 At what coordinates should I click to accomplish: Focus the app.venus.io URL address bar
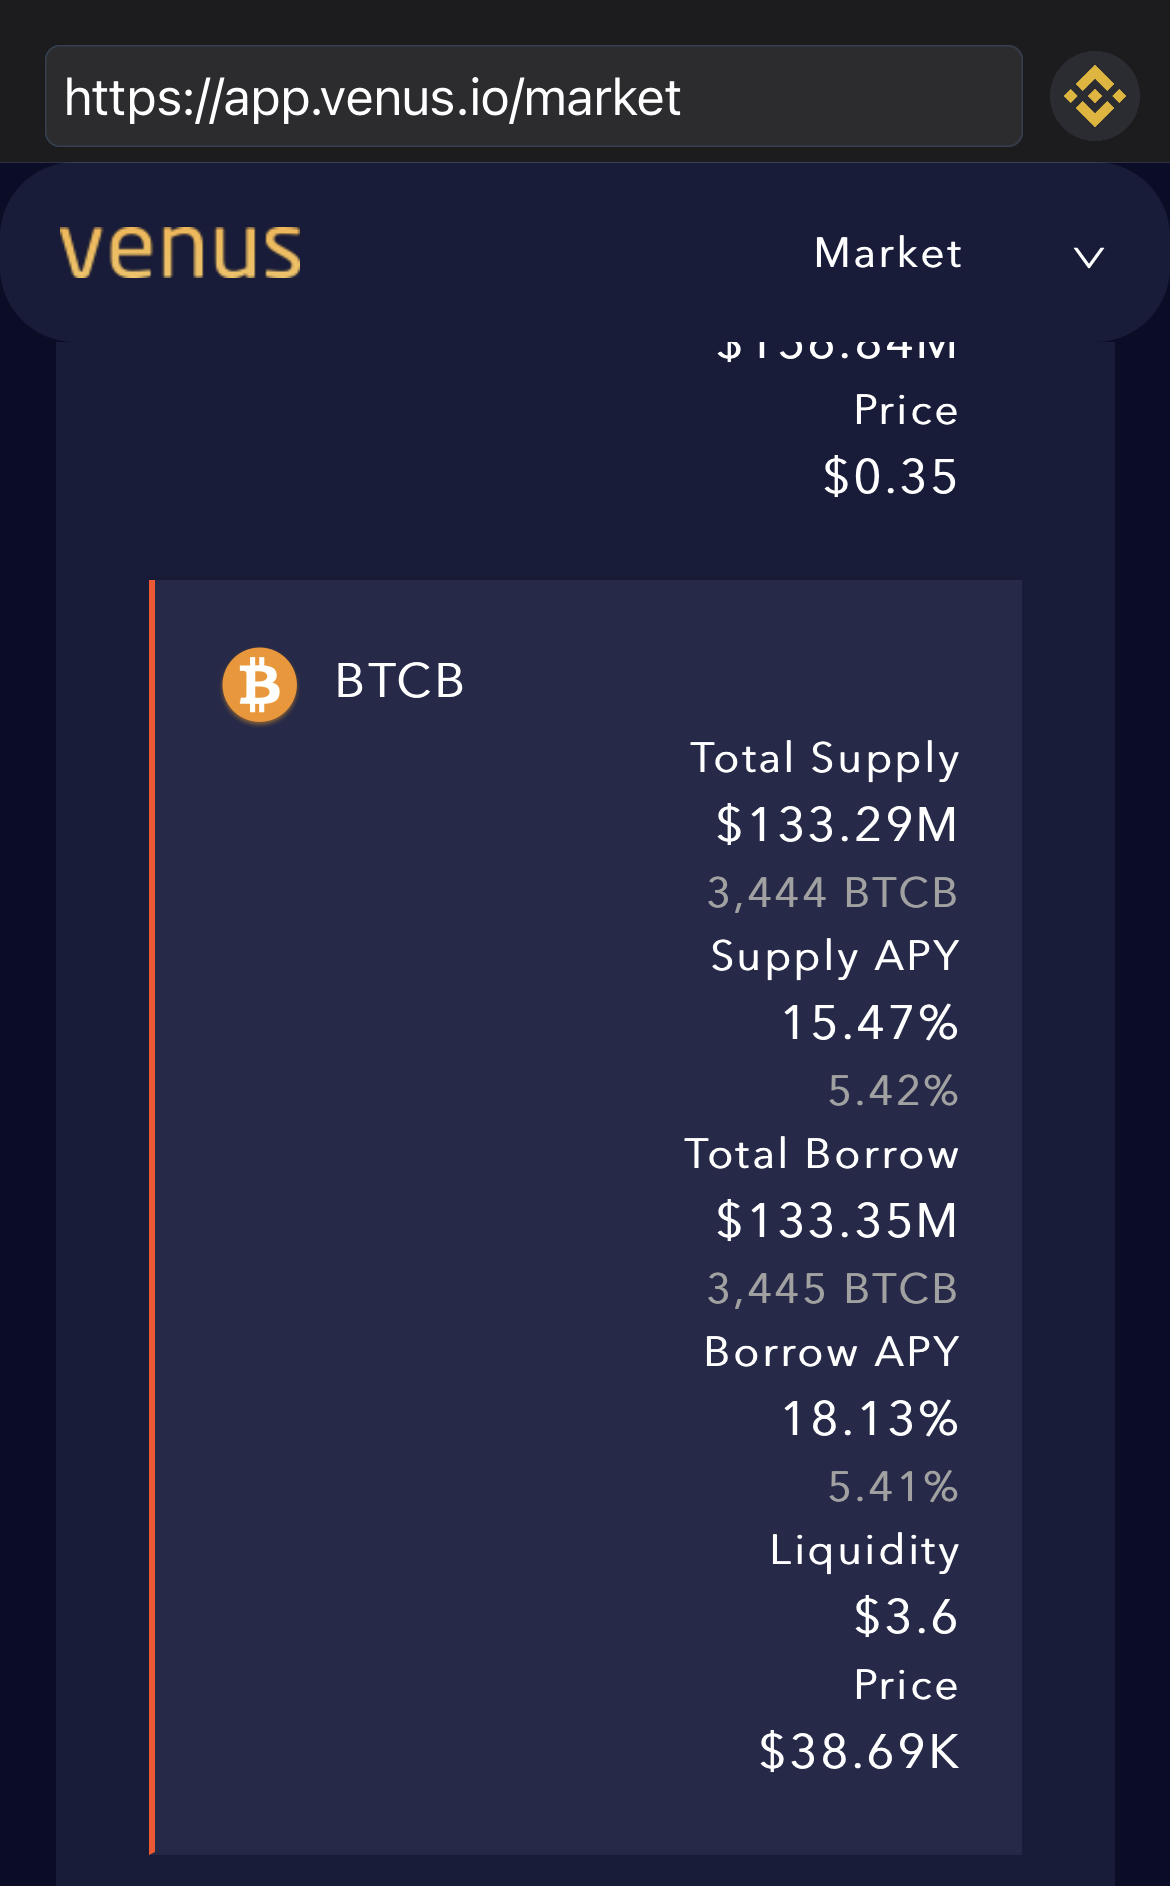coord(533,97)
